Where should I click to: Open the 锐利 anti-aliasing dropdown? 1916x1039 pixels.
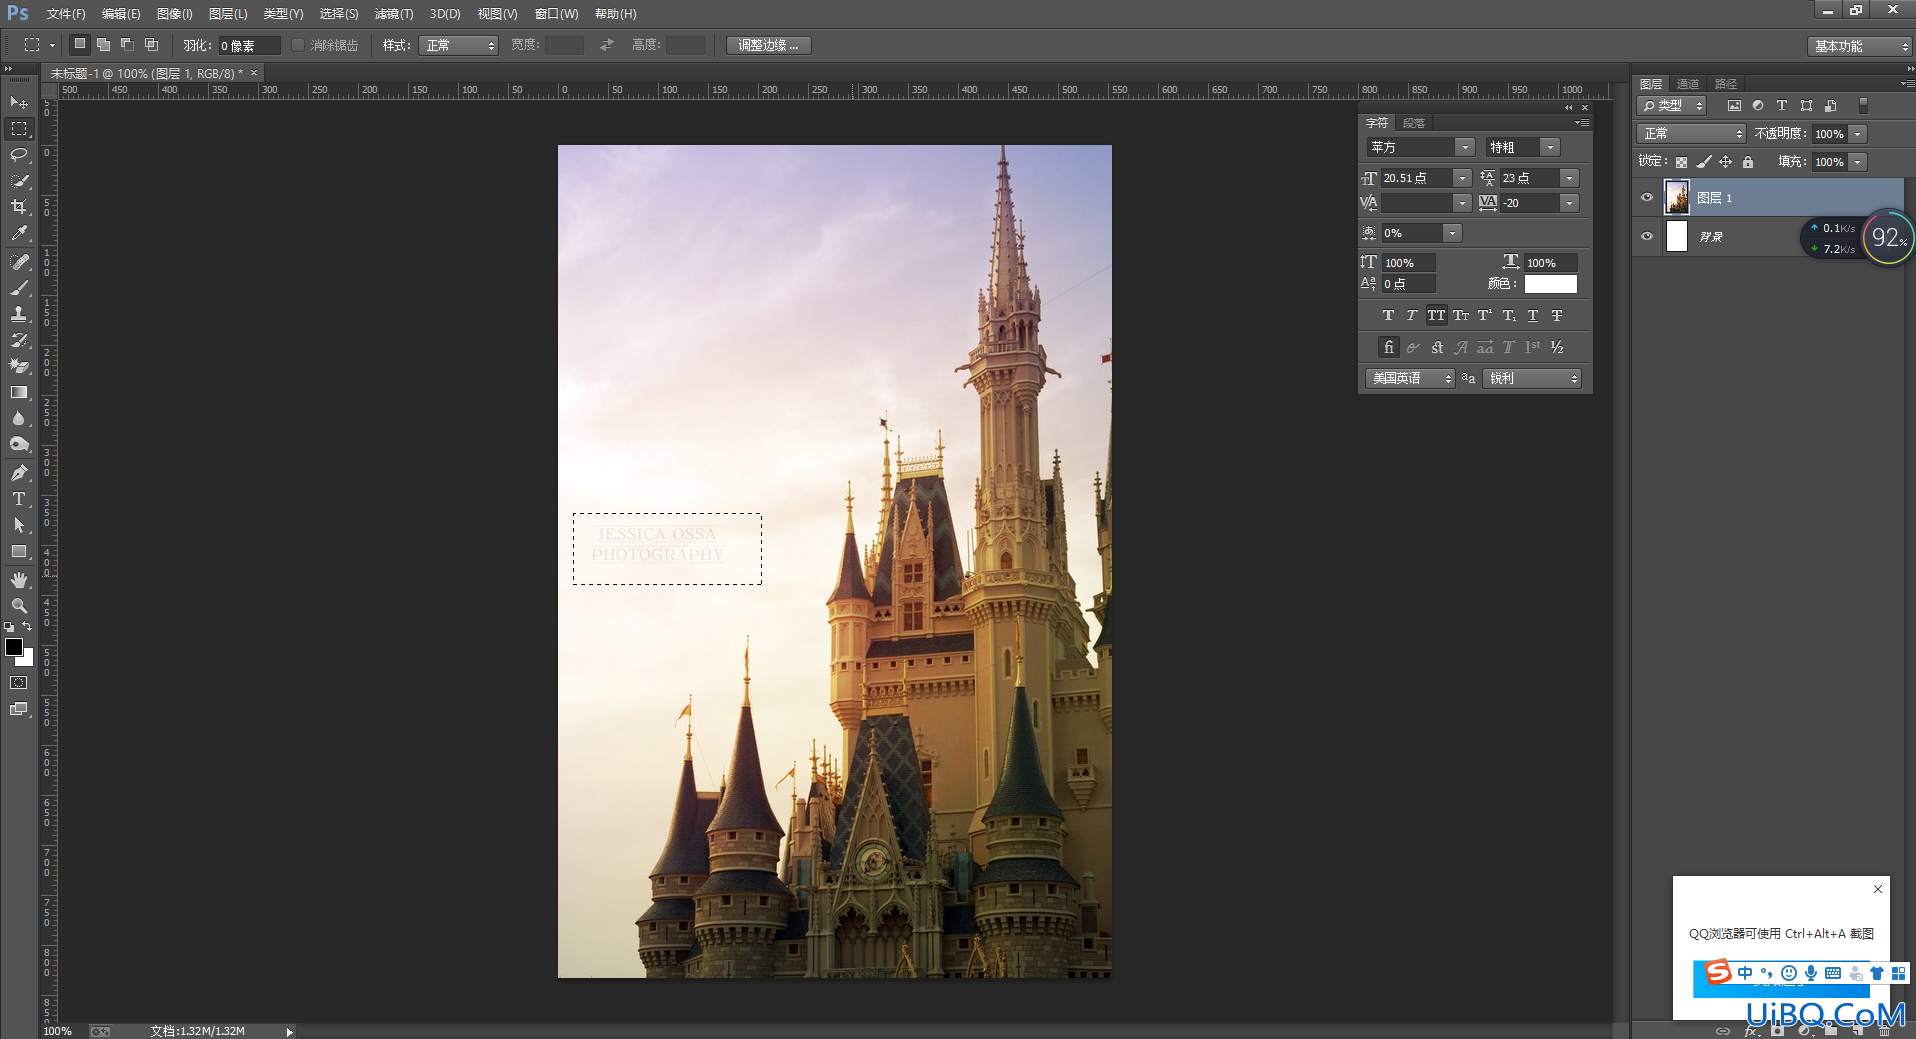[x=1532, y=378]
